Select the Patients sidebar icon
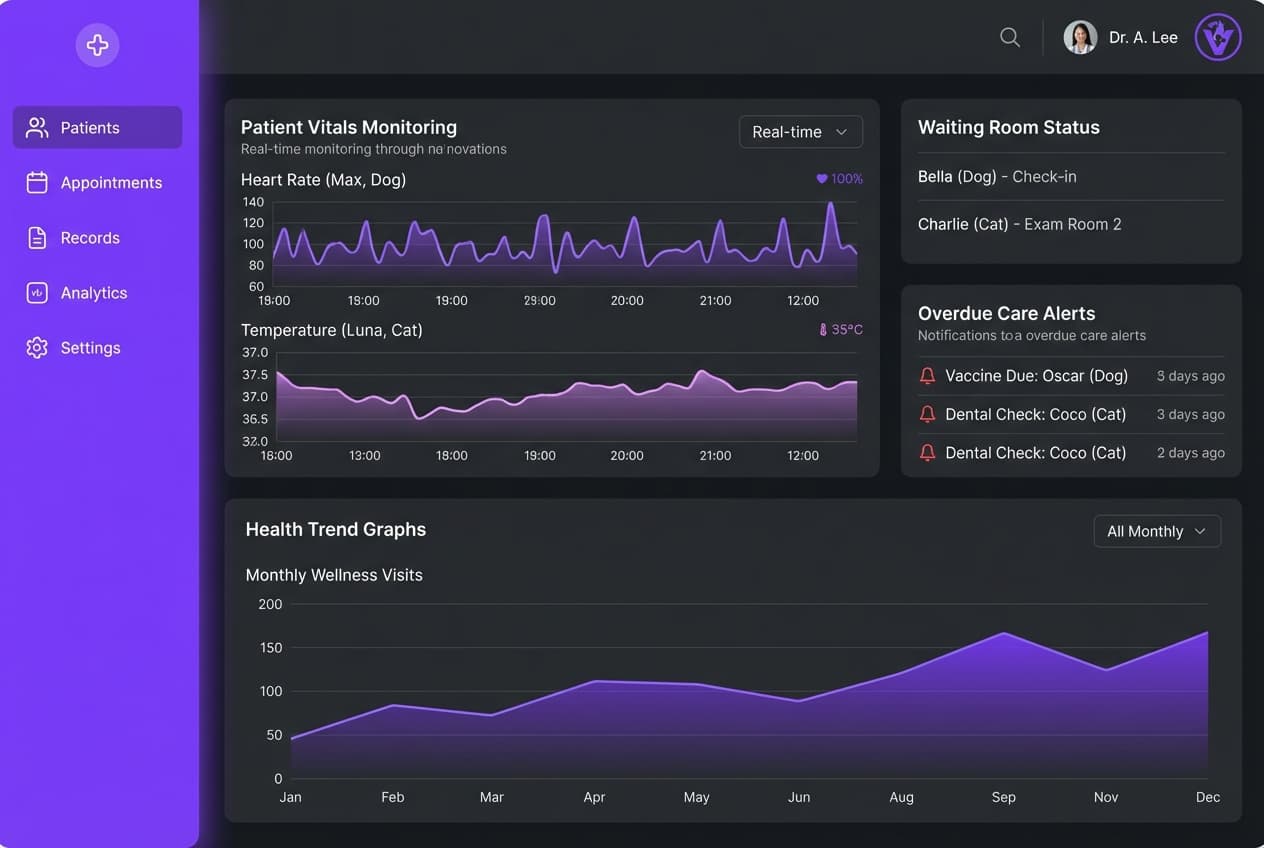 pyautogui.click(x=37, y=127)
